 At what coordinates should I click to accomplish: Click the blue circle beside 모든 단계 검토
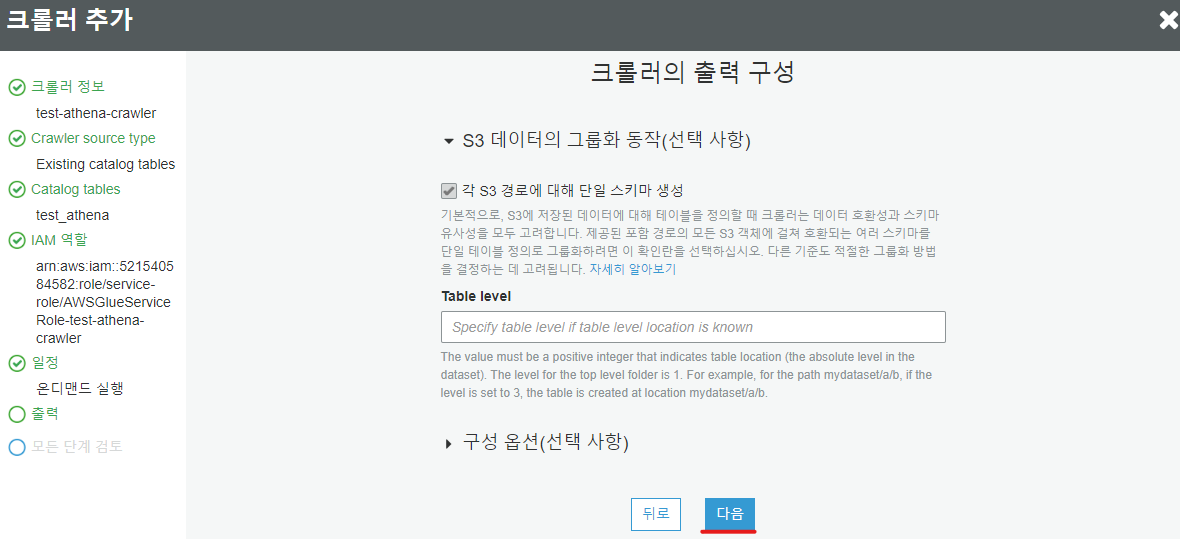click(x=17, y=447)
